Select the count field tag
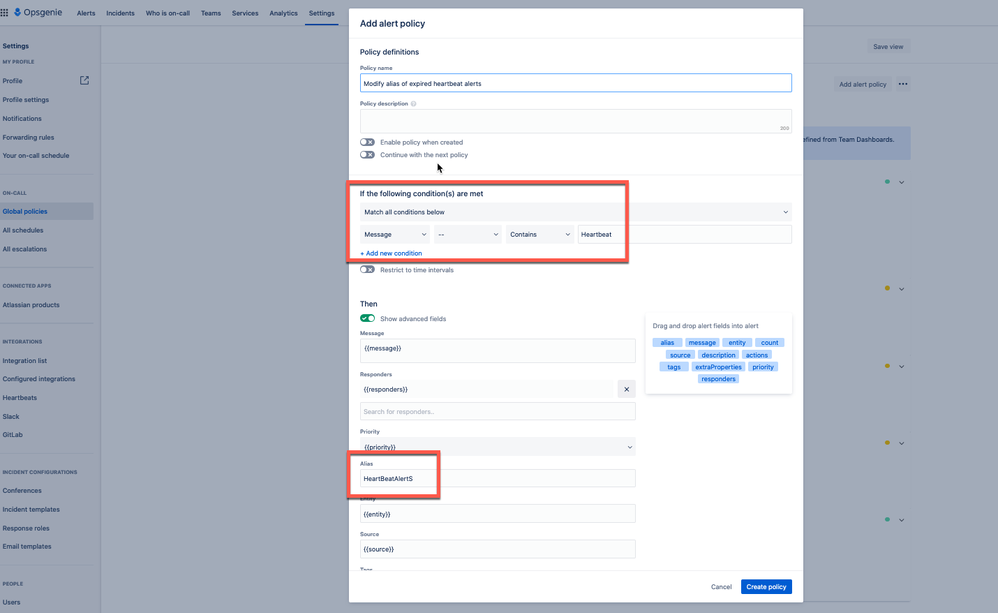Screen dimensions: 998x613 [x=770, y=342]
